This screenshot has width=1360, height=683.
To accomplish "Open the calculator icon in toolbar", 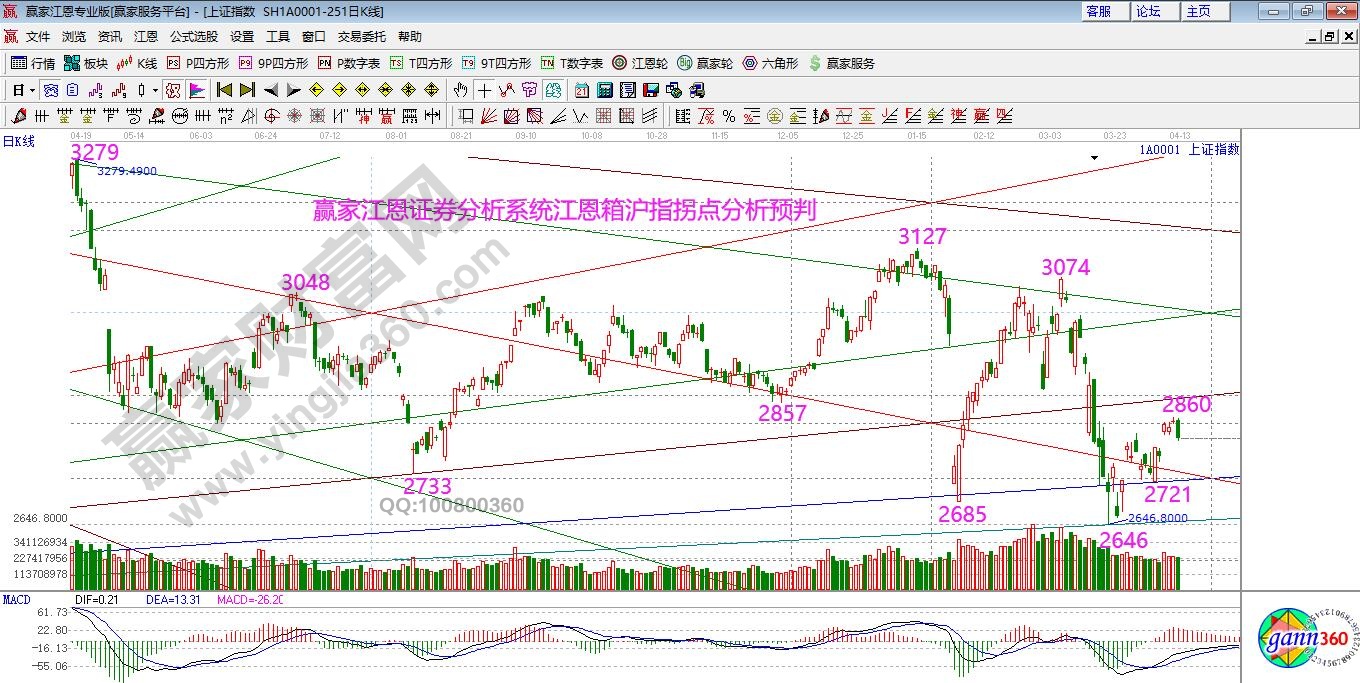I will pos(604,90).
